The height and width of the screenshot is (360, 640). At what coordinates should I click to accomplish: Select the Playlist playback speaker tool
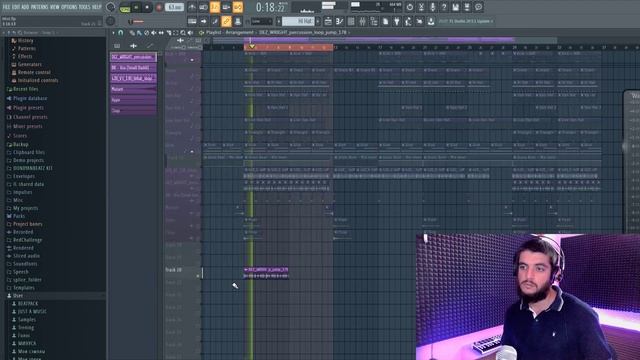[191, 33]
